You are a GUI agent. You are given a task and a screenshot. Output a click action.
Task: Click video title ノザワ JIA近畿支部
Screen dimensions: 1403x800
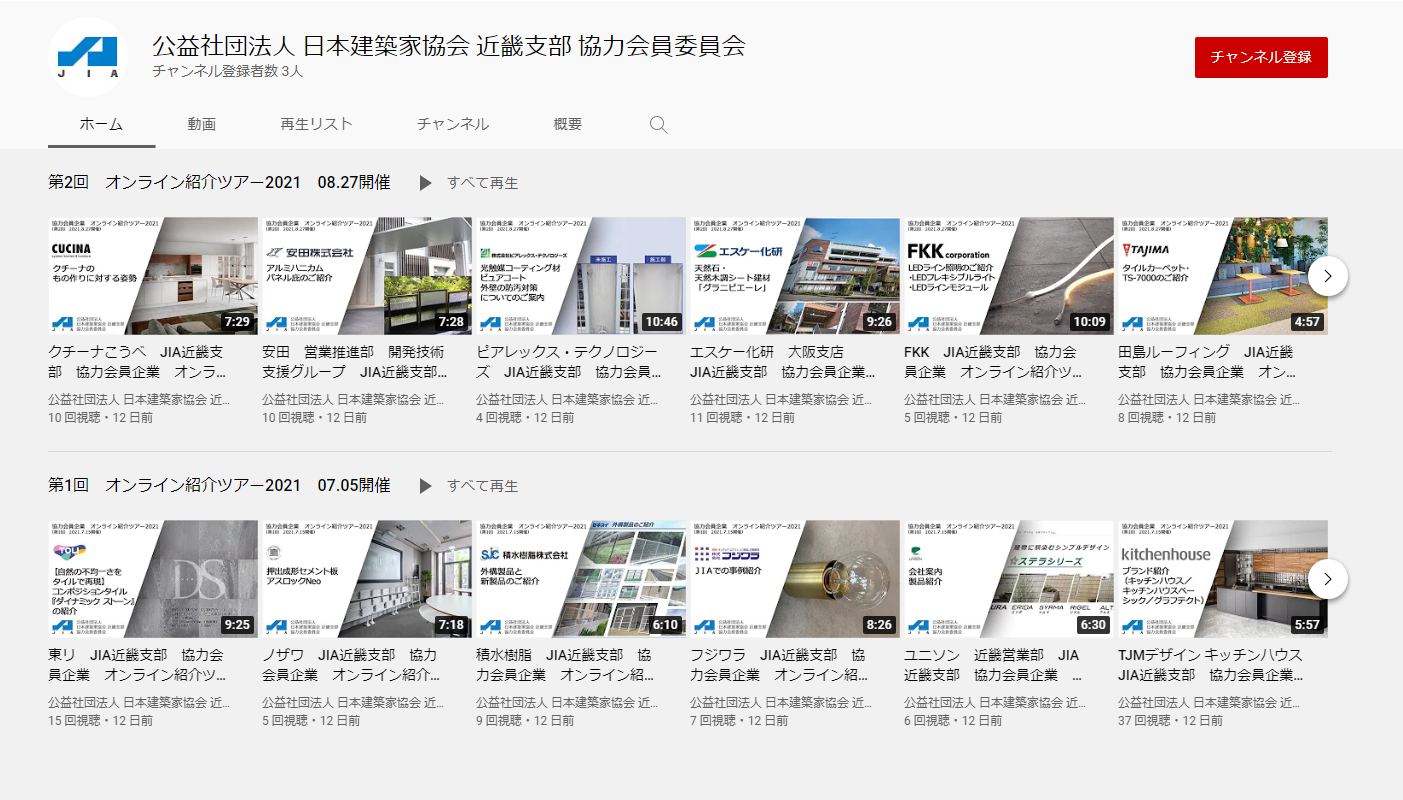[x=350, y=665]
